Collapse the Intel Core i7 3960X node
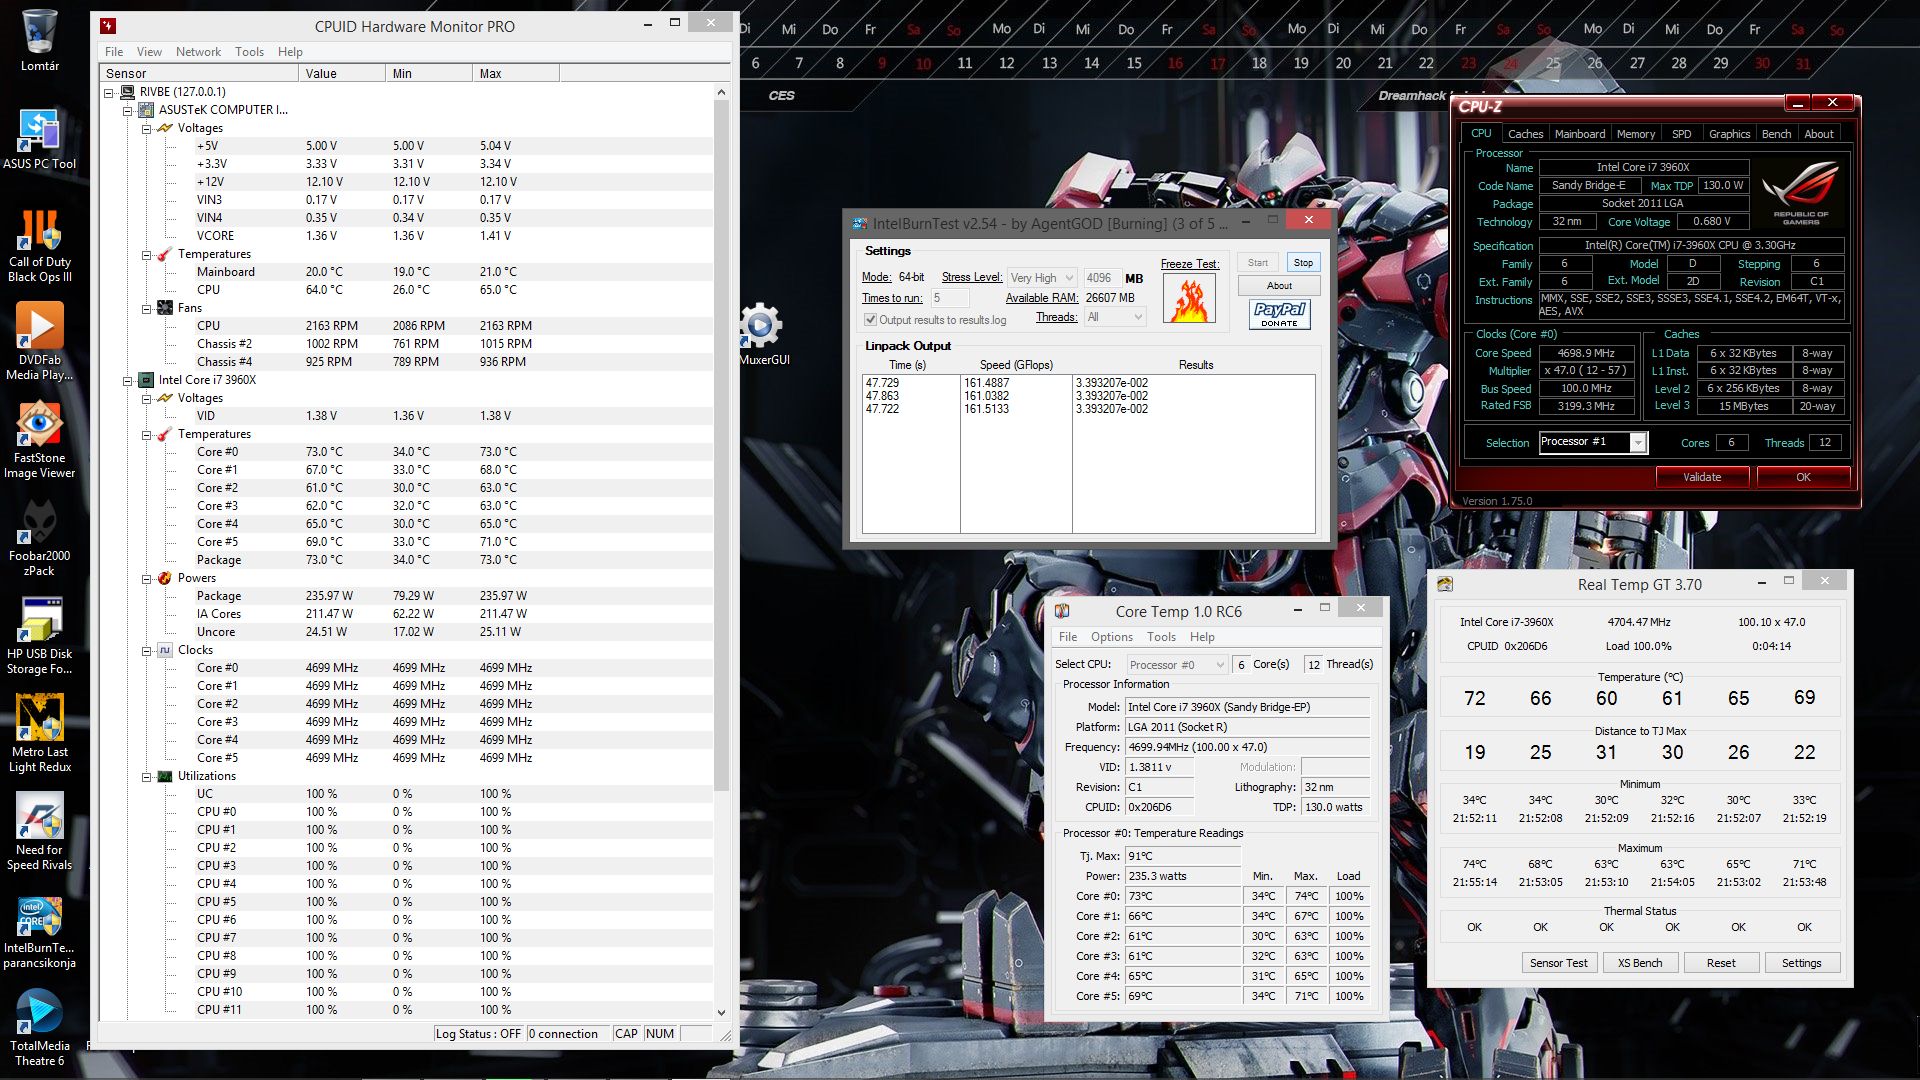 point(127,380)
